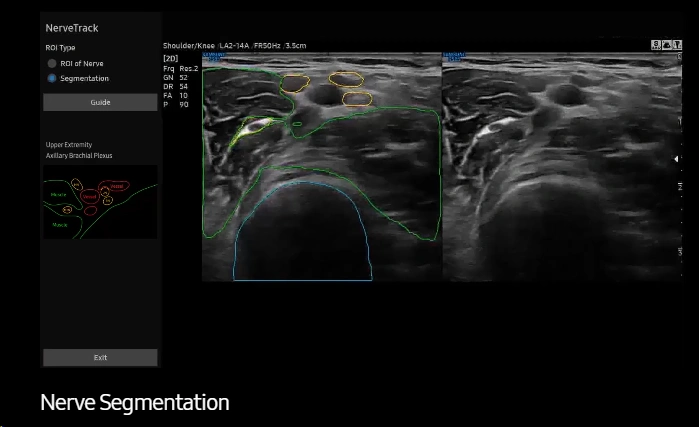Click the icon labeled 3 above the scan
The image size is (699, 427).
click(656, 45)
